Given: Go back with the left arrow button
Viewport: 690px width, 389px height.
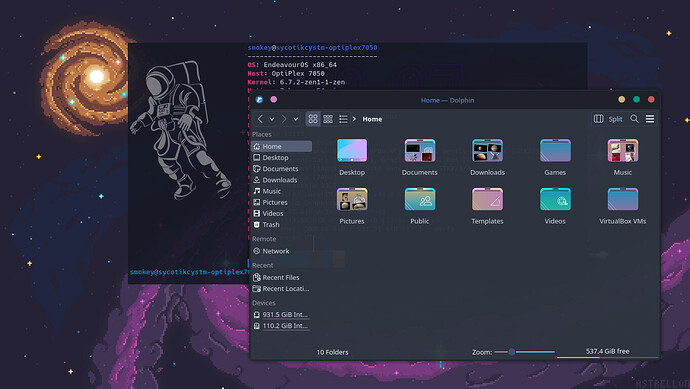Looking at the screenshot, I should pyautogui.click(x=260, y=119).
